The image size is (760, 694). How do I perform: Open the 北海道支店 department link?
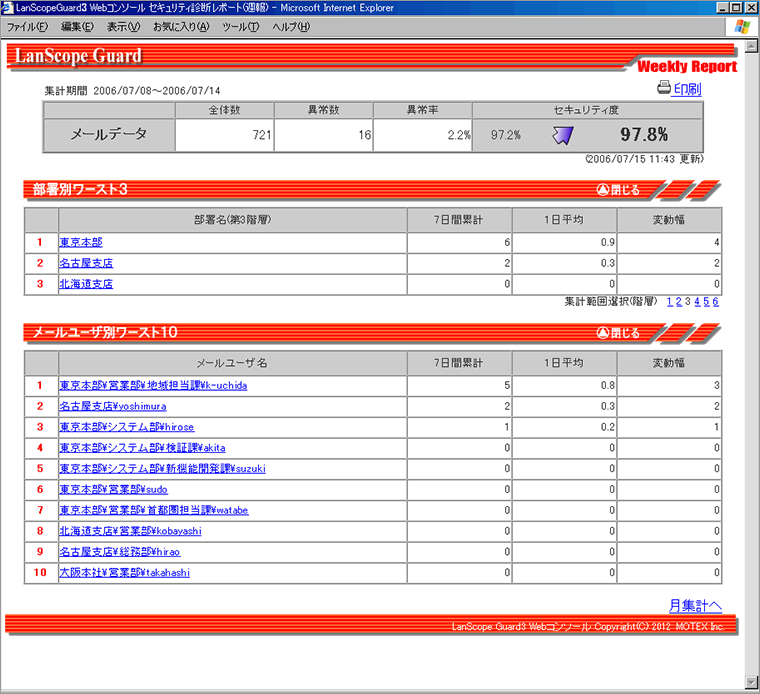tap(86, 284)
